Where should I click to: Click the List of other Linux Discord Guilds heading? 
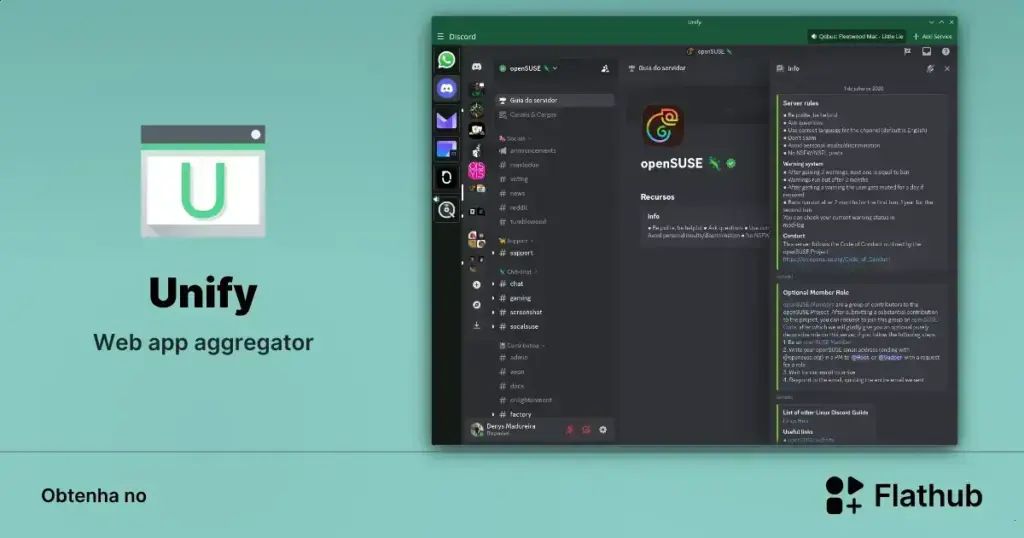[825, 413]
